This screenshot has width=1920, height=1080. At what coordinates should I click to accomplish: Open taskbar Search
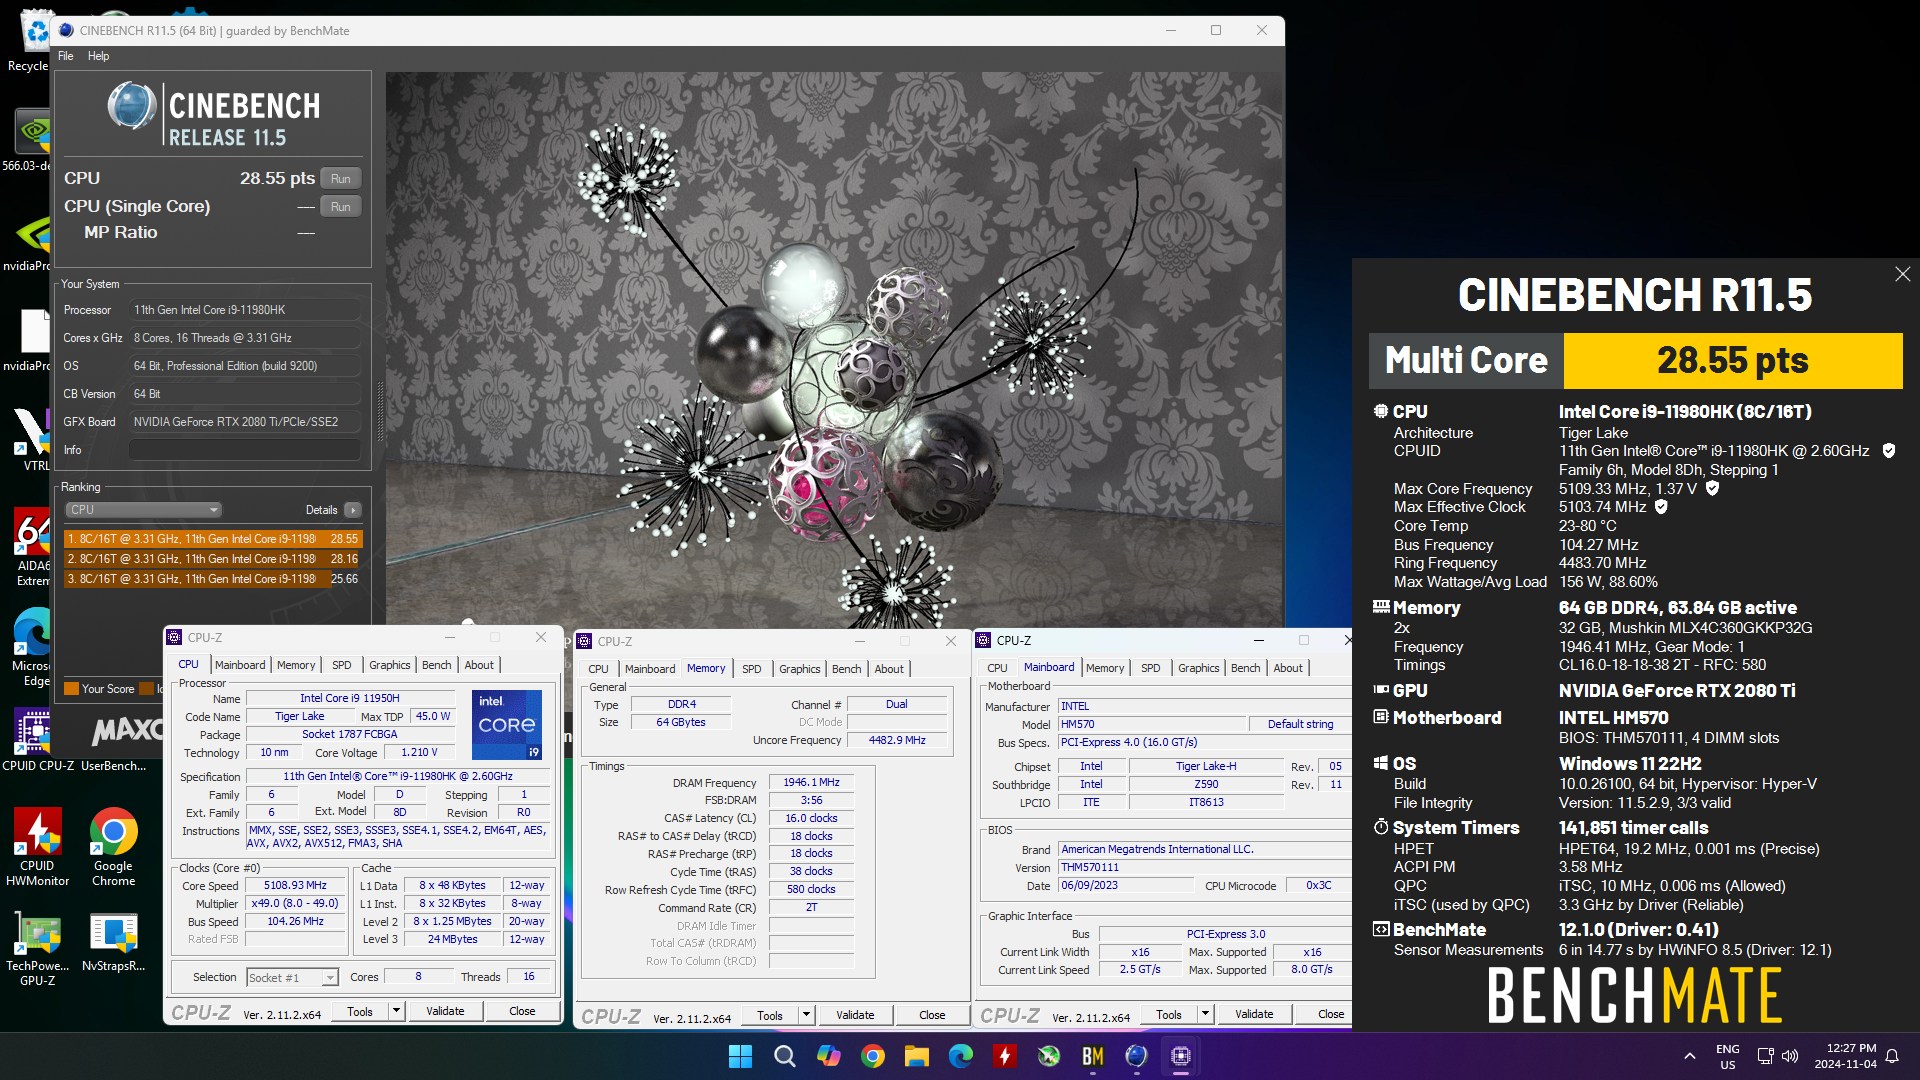click(785, 1056)
